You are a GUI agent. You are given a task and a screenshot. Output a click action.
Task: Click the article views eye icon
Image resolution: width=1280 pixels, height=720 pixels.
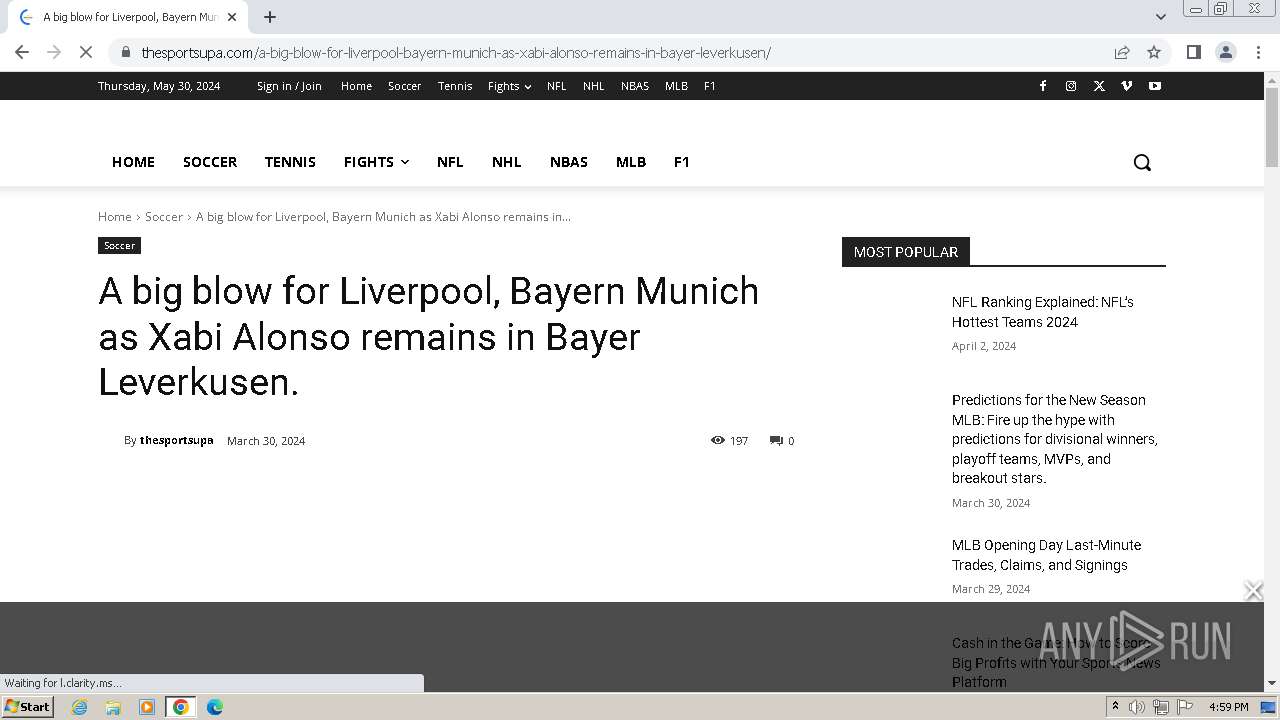(717, 440)
